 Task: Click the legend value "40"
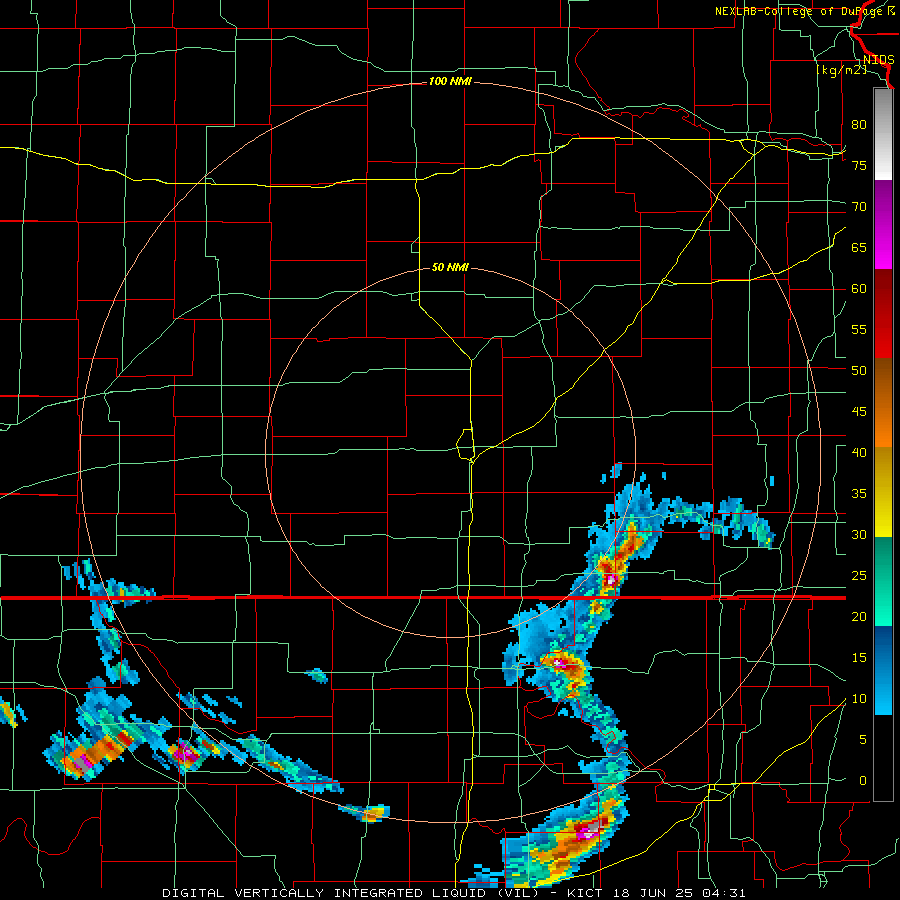click(859, 452)
